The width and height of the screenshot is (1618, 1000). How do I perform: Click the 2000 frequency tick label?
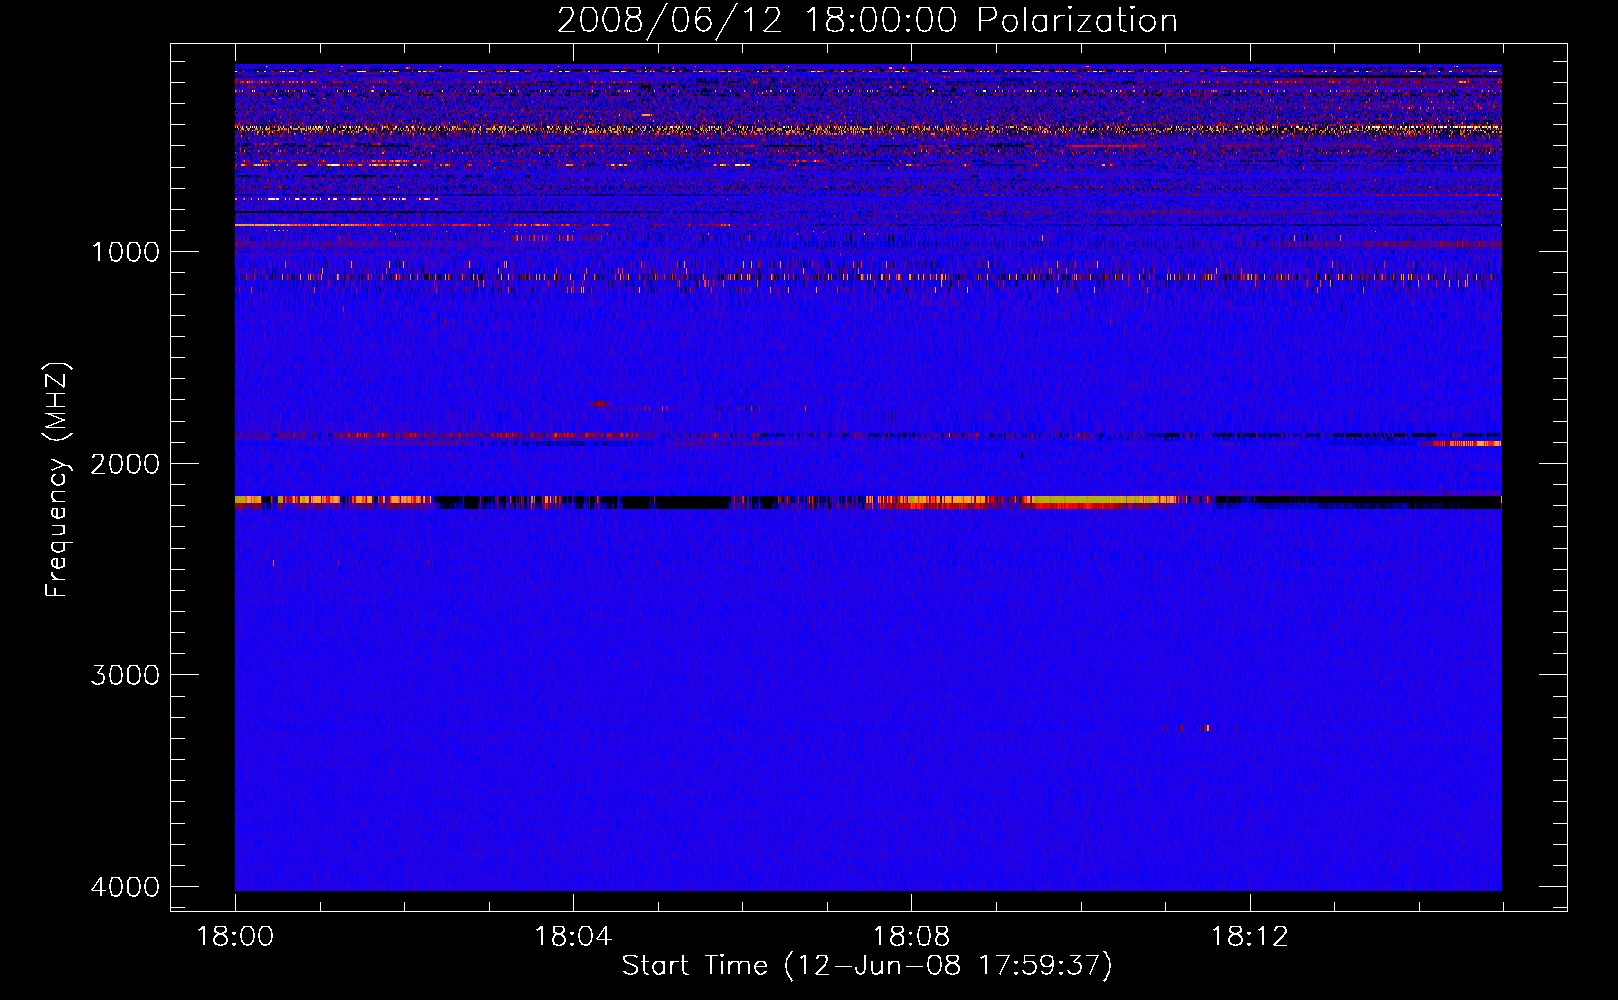(x=125, y=464)
